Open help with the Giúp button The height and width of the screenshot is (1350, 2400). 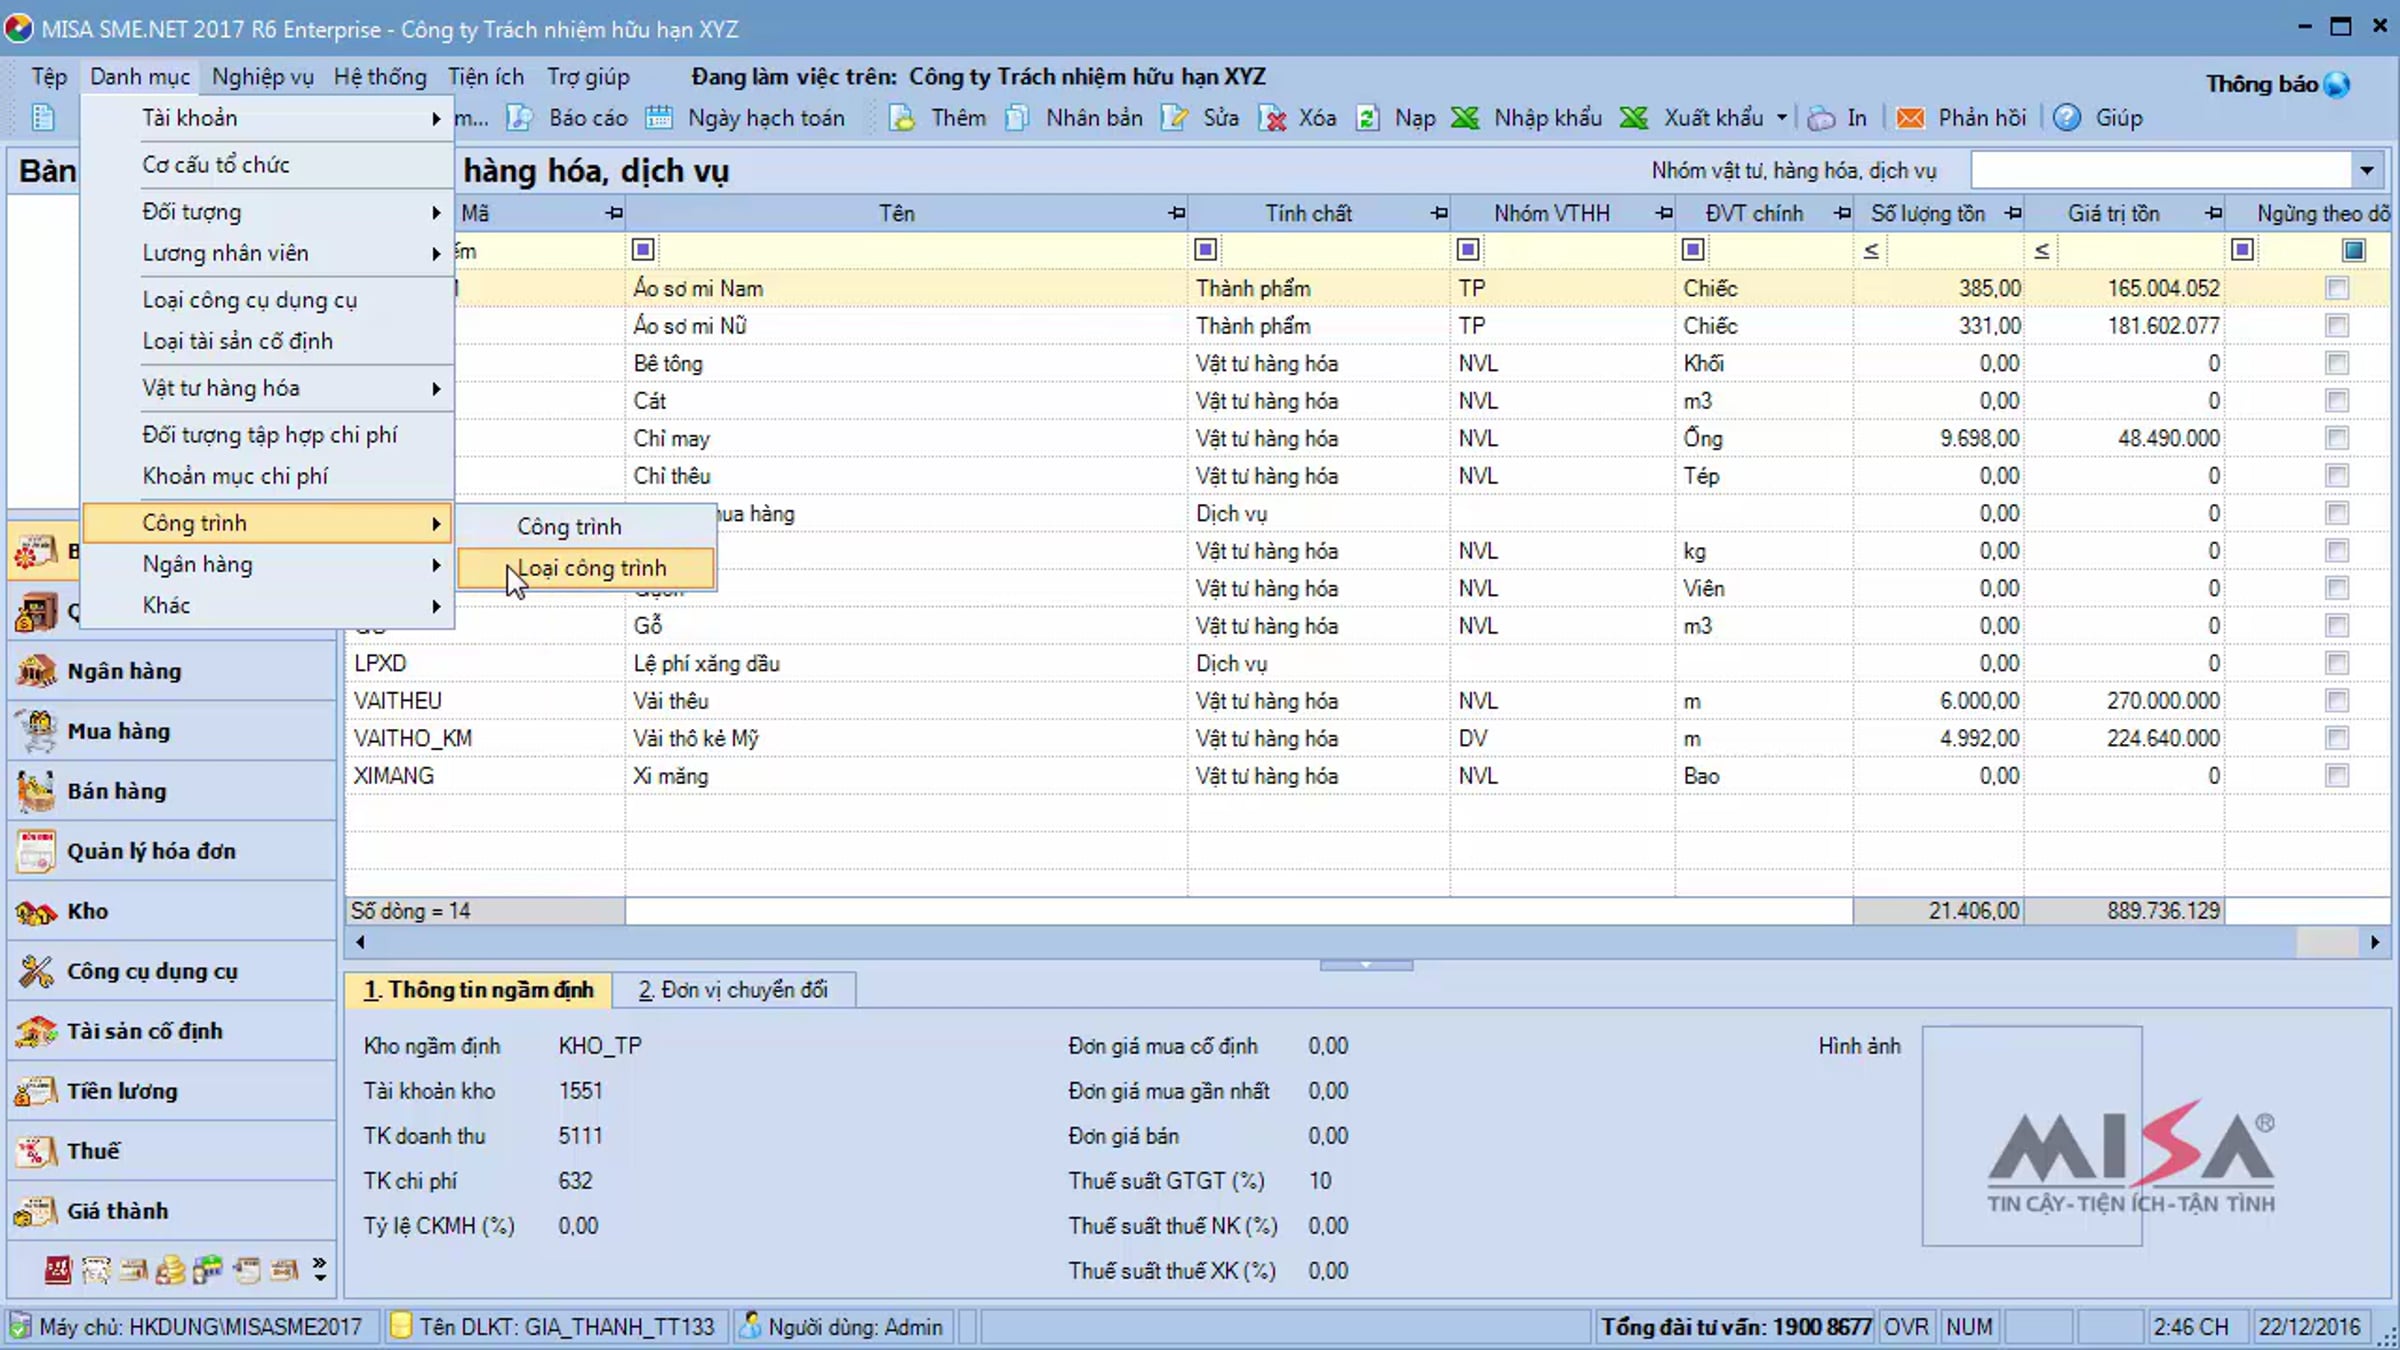pos(2098,118)
